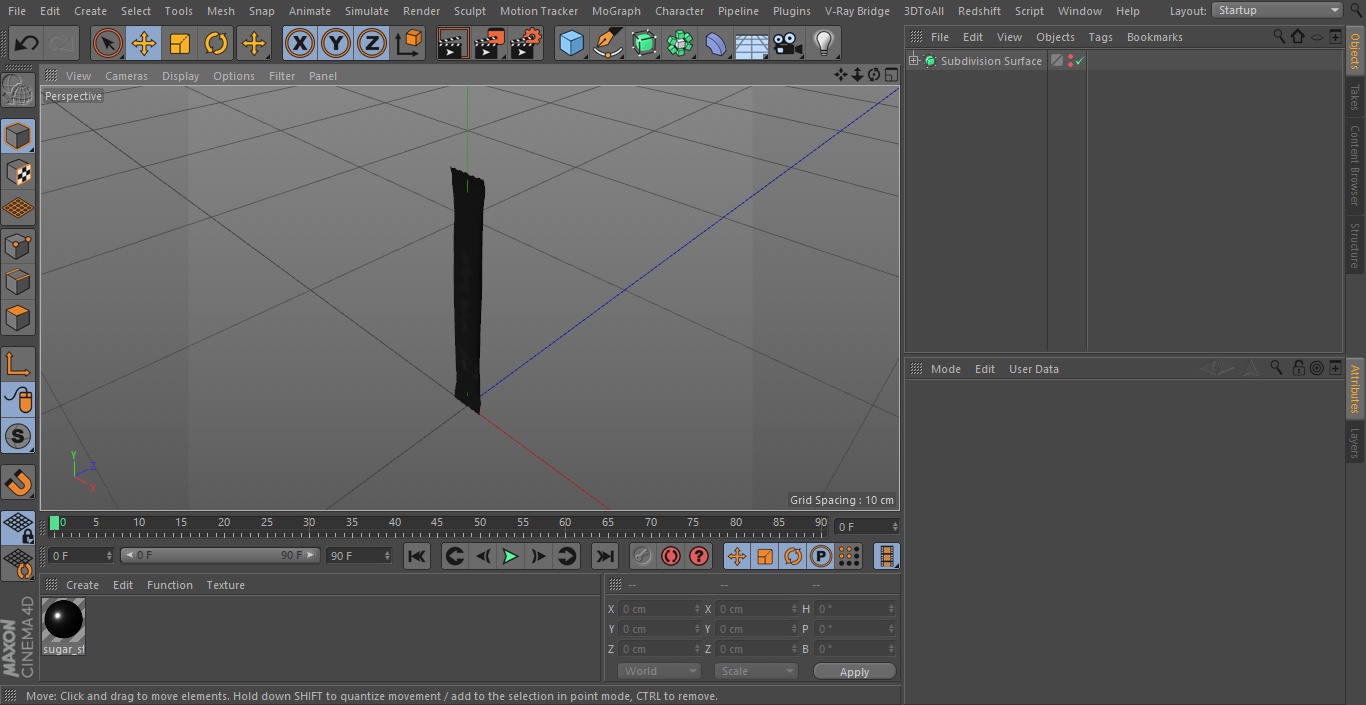Toggle Viewport Solo S button

tap(18, 436)
